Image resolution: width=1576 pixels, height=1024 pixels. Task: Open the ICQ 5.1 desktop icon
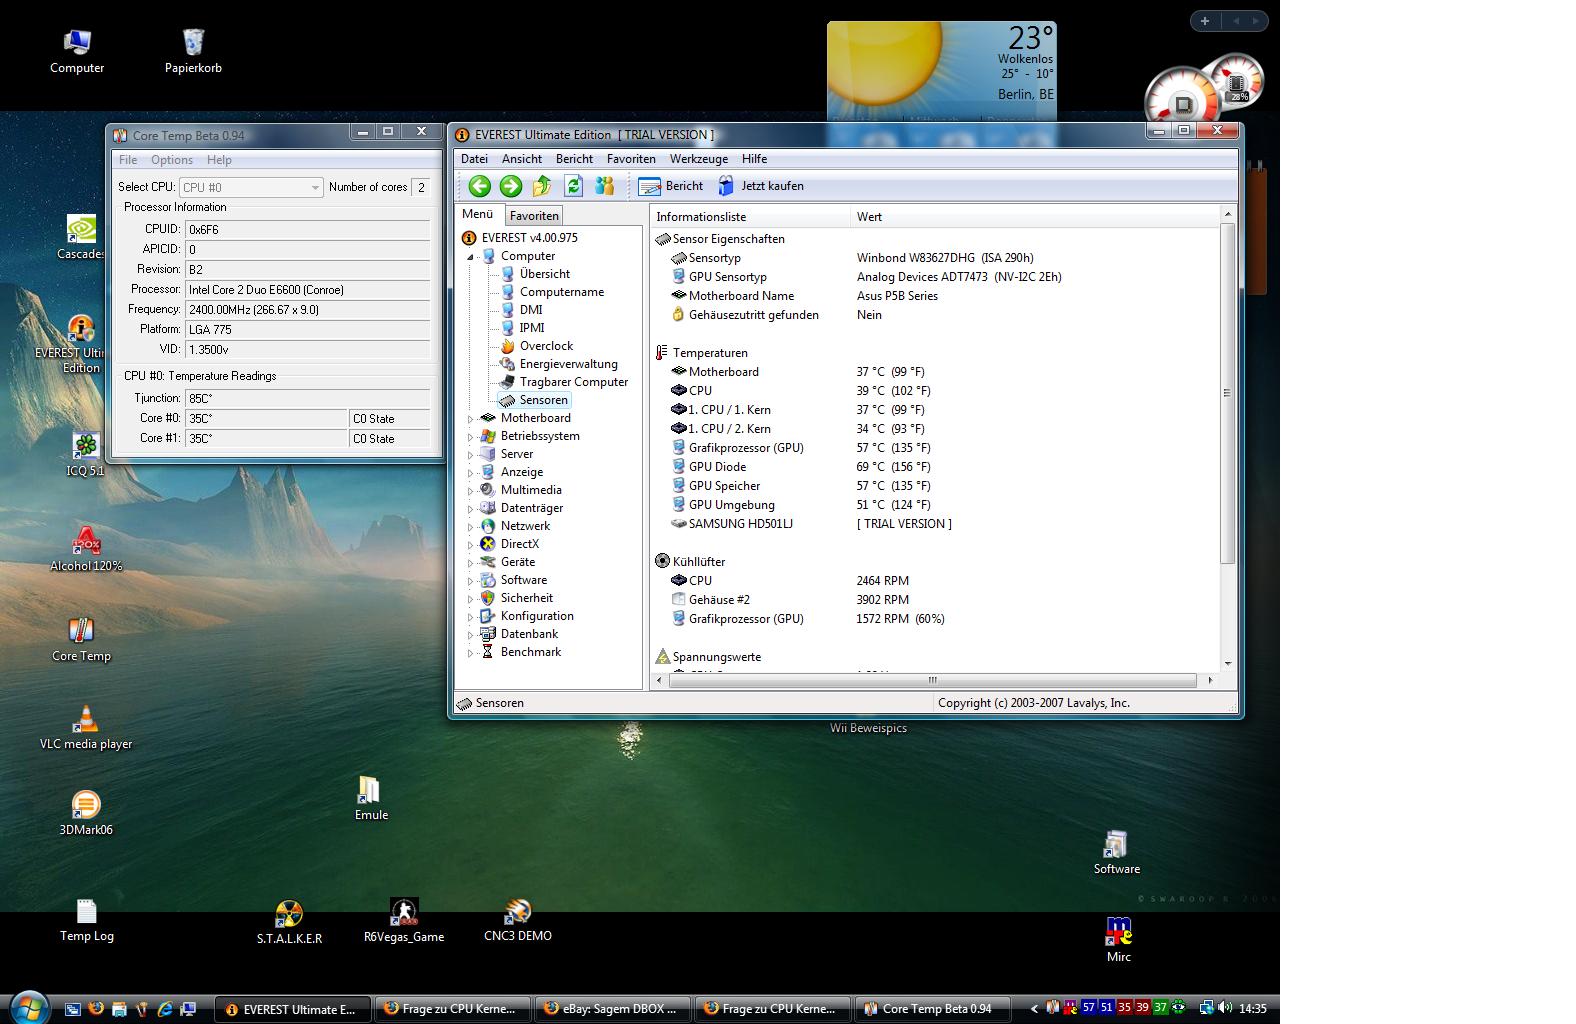[x=85, y=454]
